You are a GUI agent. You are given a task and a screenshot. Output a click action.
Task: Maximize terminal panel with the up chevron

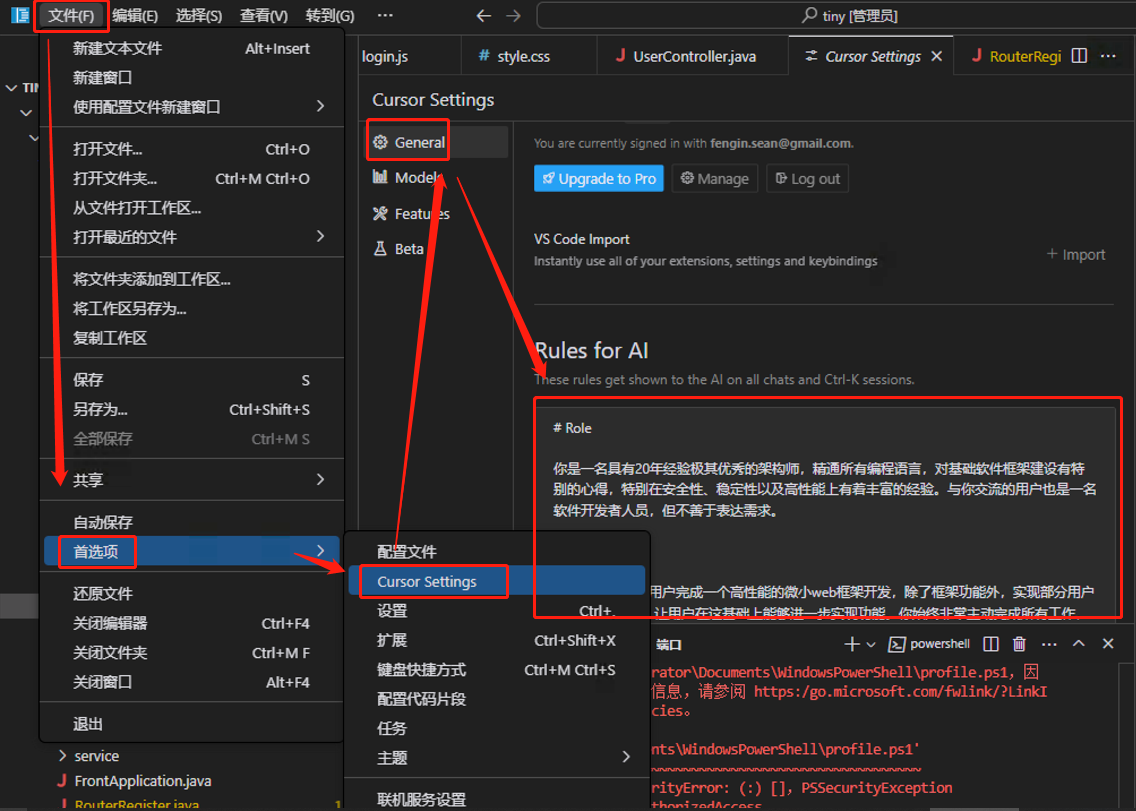pyautogui.click(x=1079, y=644)
